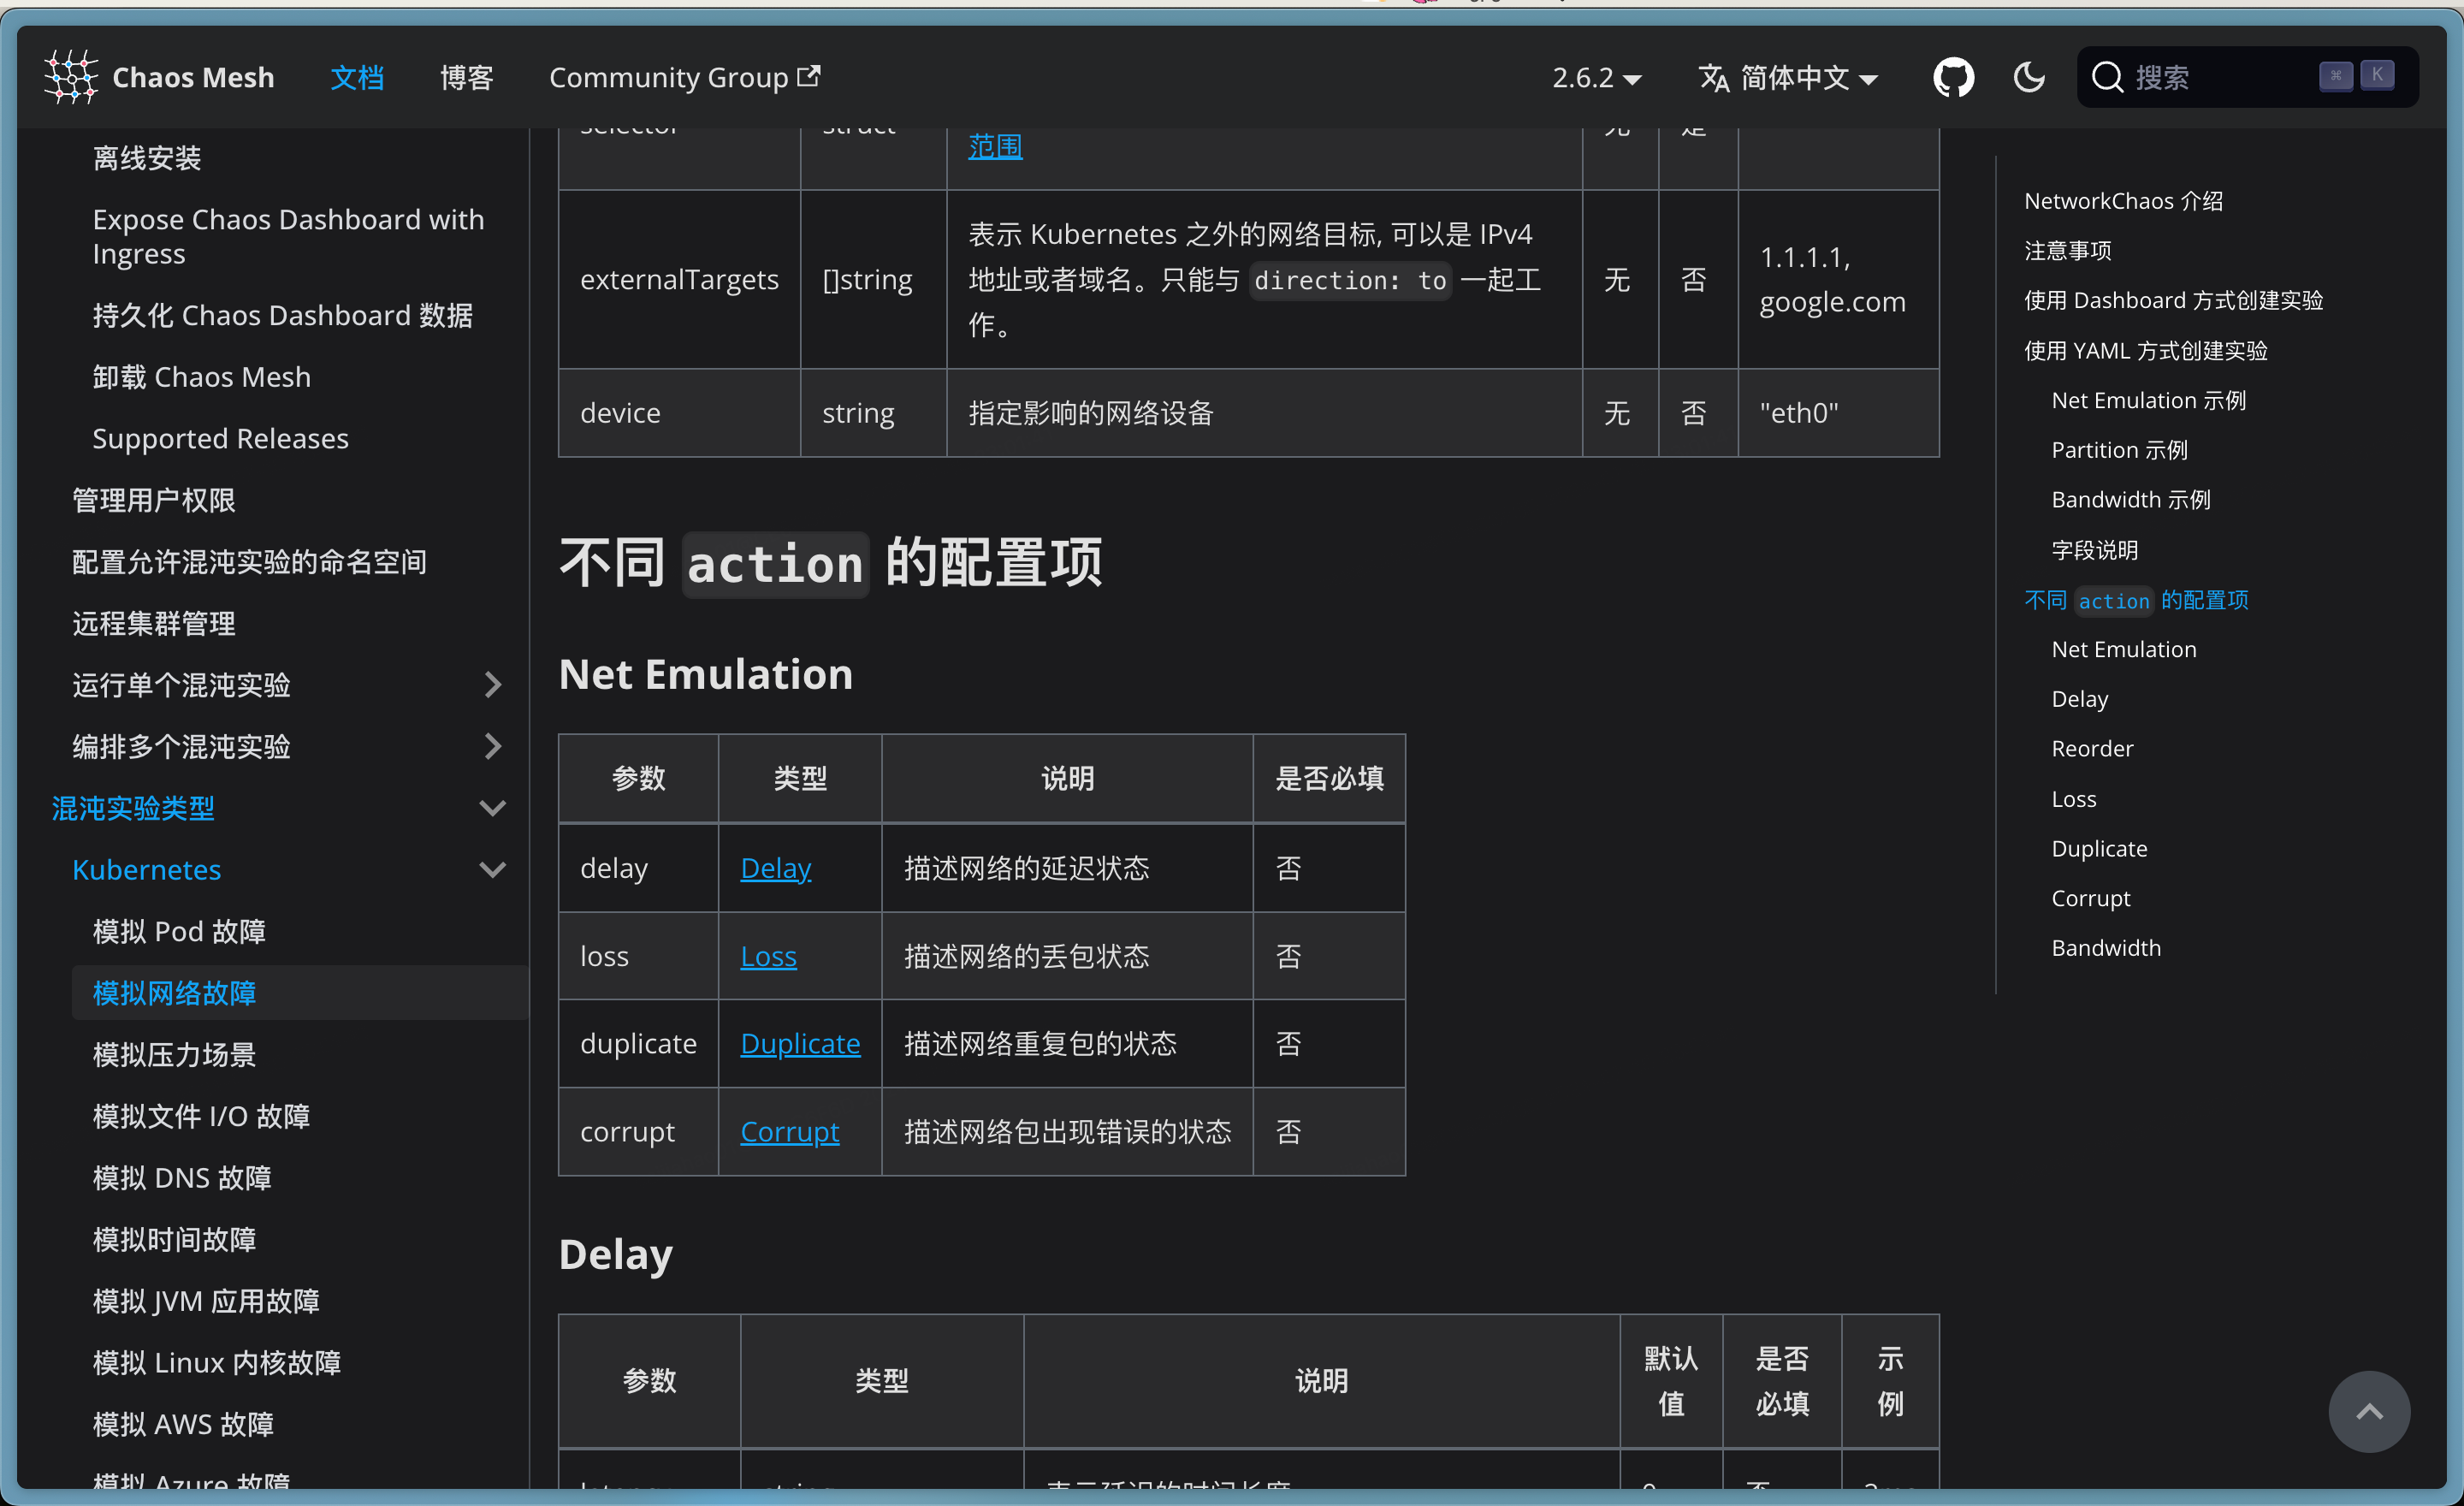2464x1506 pixels.
Task: Switch to the 博客 nav tab
Action: (466, 77)
